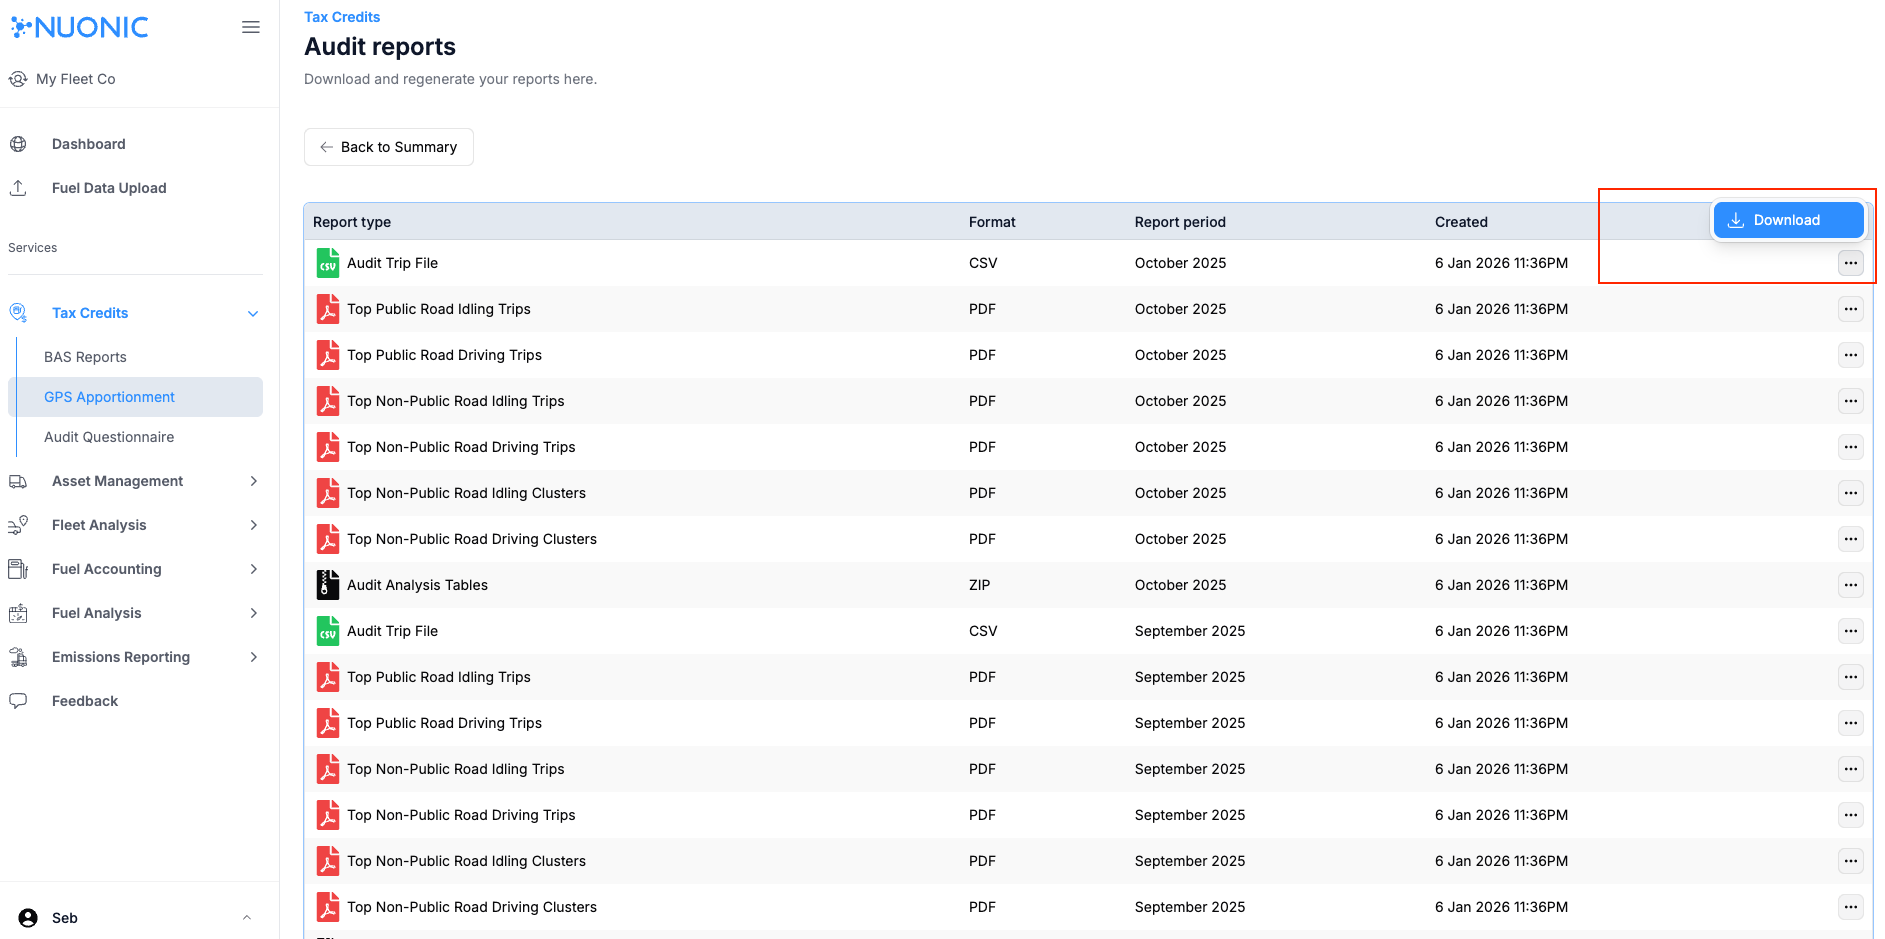Open Fuel Data Upload menu item
Viewport: 1885px width, 939px height.
(109, 188)
